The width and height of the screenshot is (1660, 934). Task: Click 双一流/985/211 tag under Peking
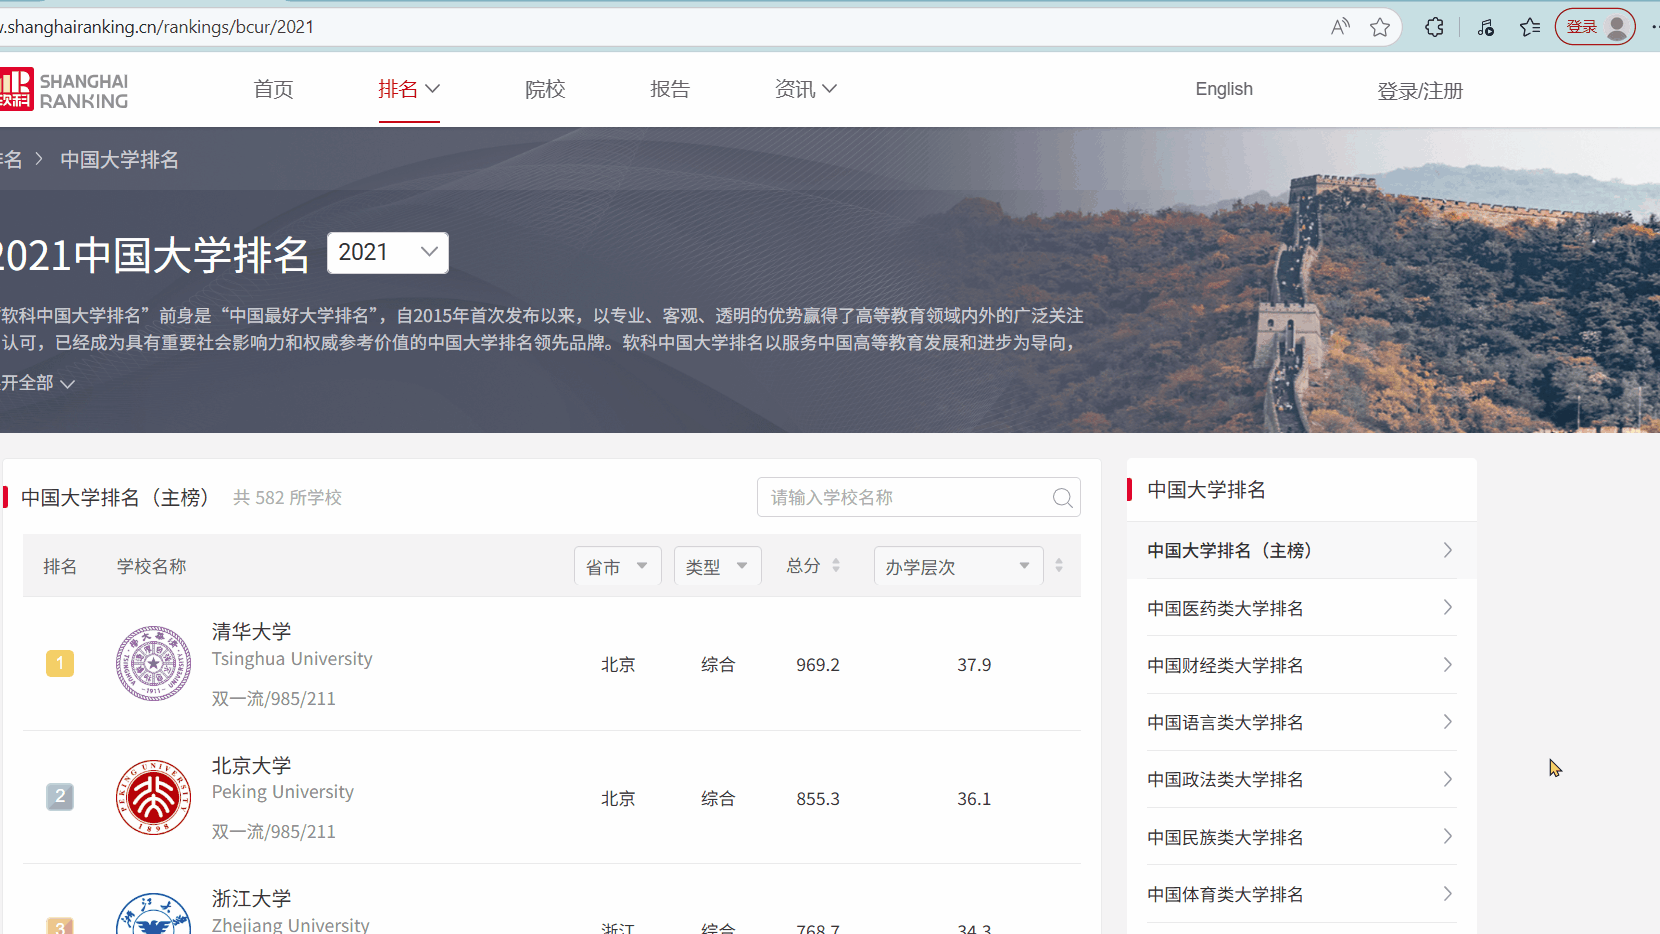[x=274, y=832]
